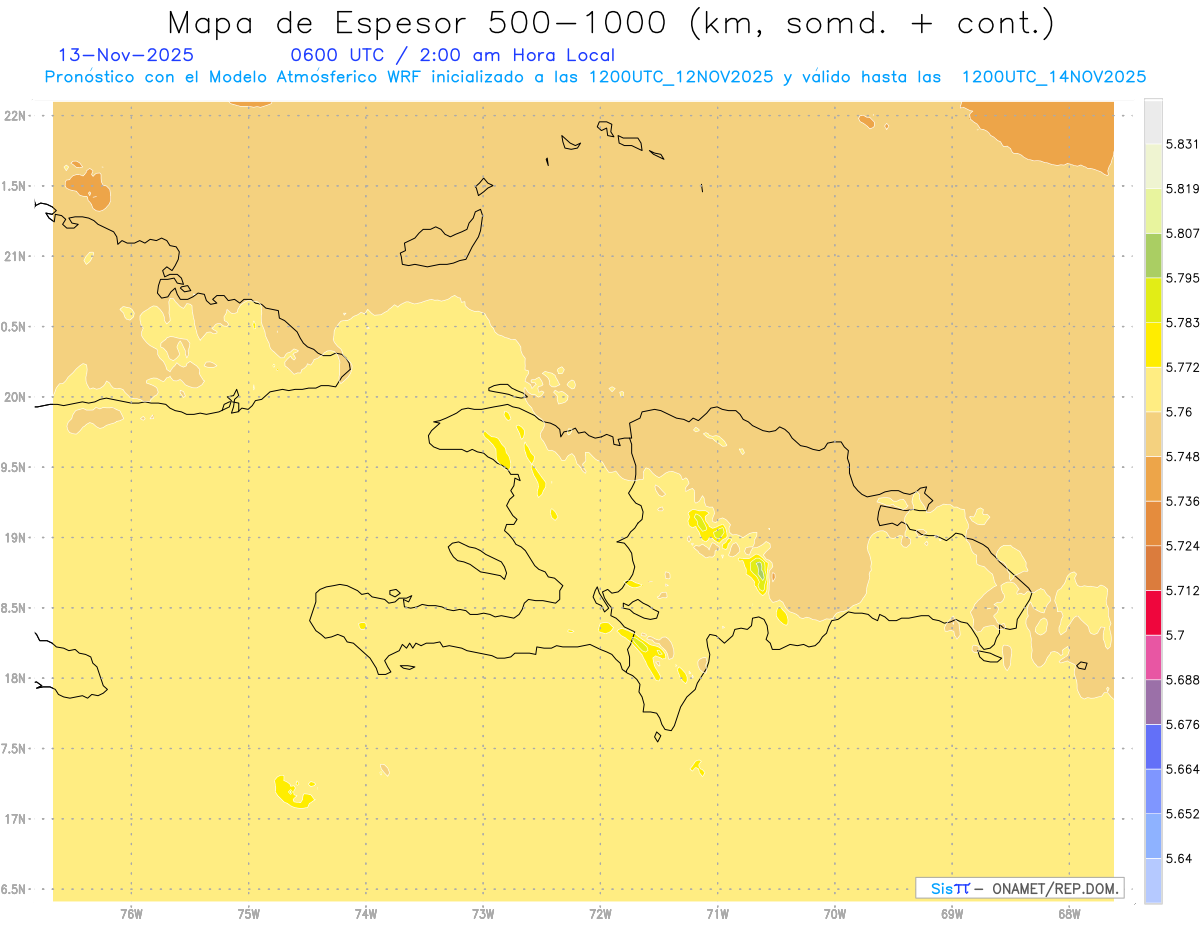Click colorbar value '5.724'
Screen dimensions: 1200x927
click(1183, 546)
